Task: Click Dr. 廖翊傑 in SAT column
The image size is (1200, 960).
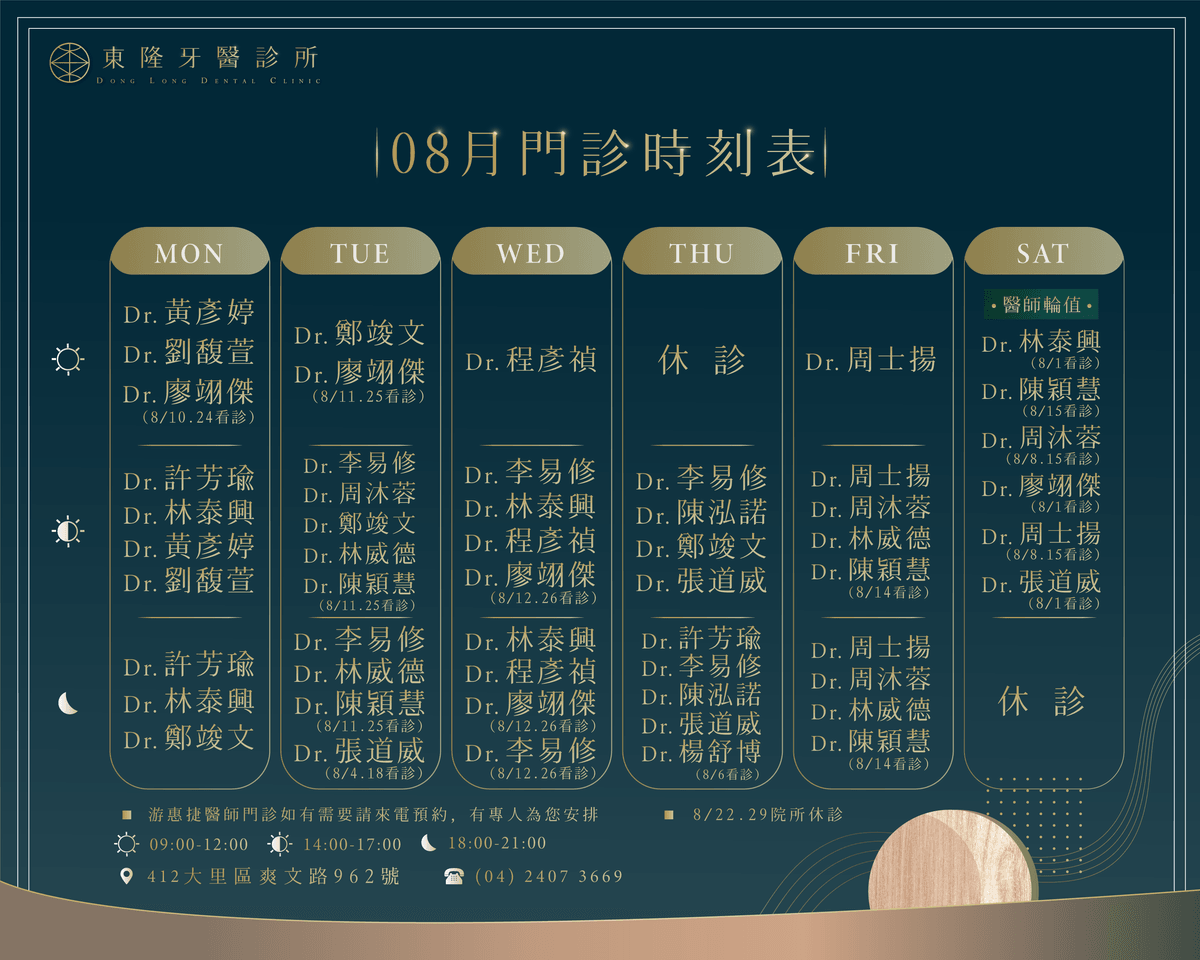Action: pos(1042,487)
